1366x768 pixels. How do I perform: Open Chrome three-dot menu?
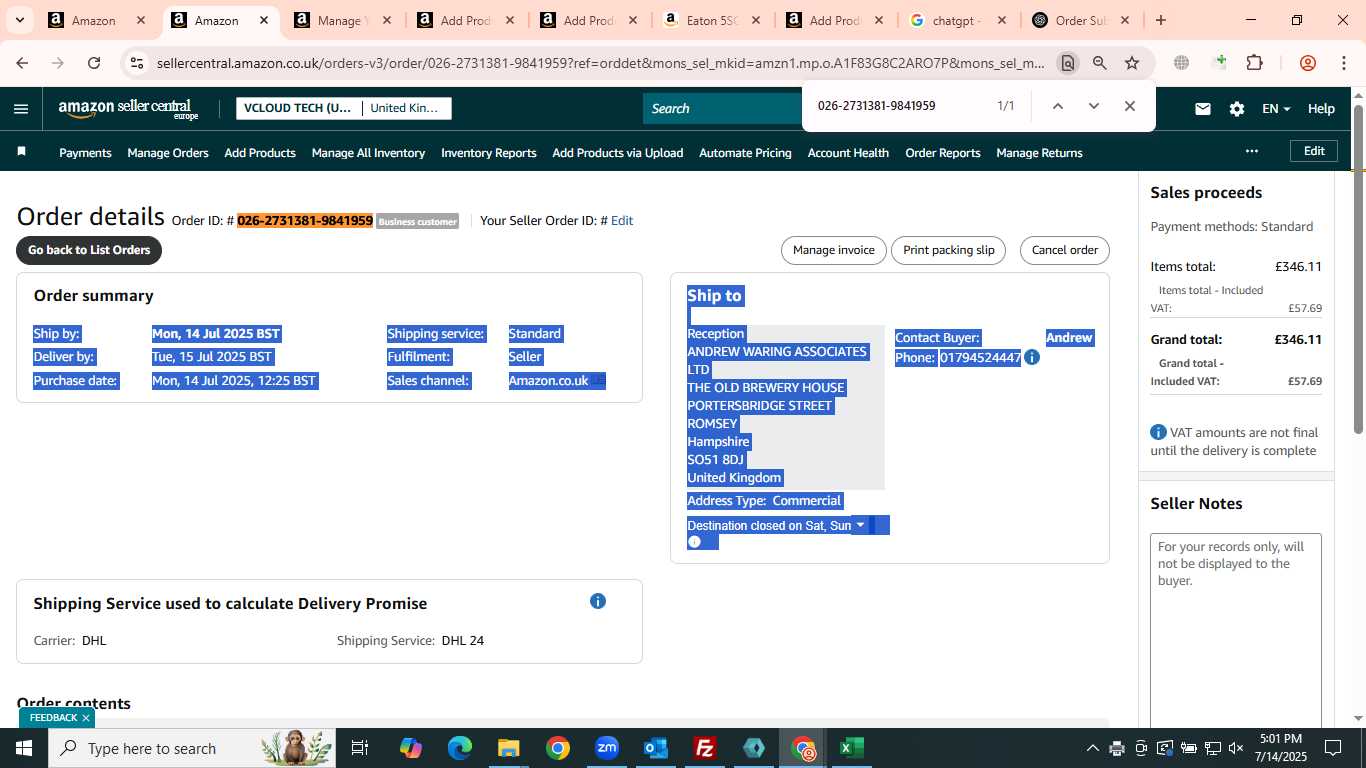pos(1343,63)
